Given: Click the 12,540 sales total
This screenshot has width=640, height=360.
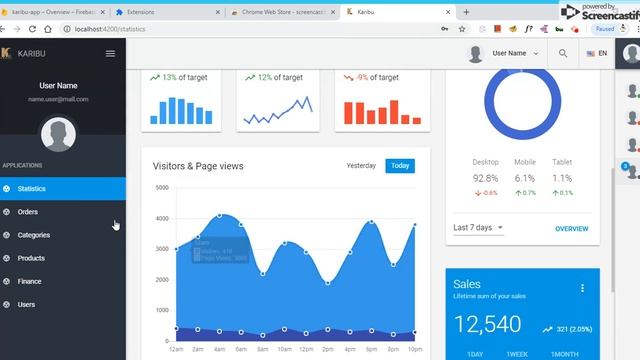Looking at the screenshot, I should [x=487, y=324].
